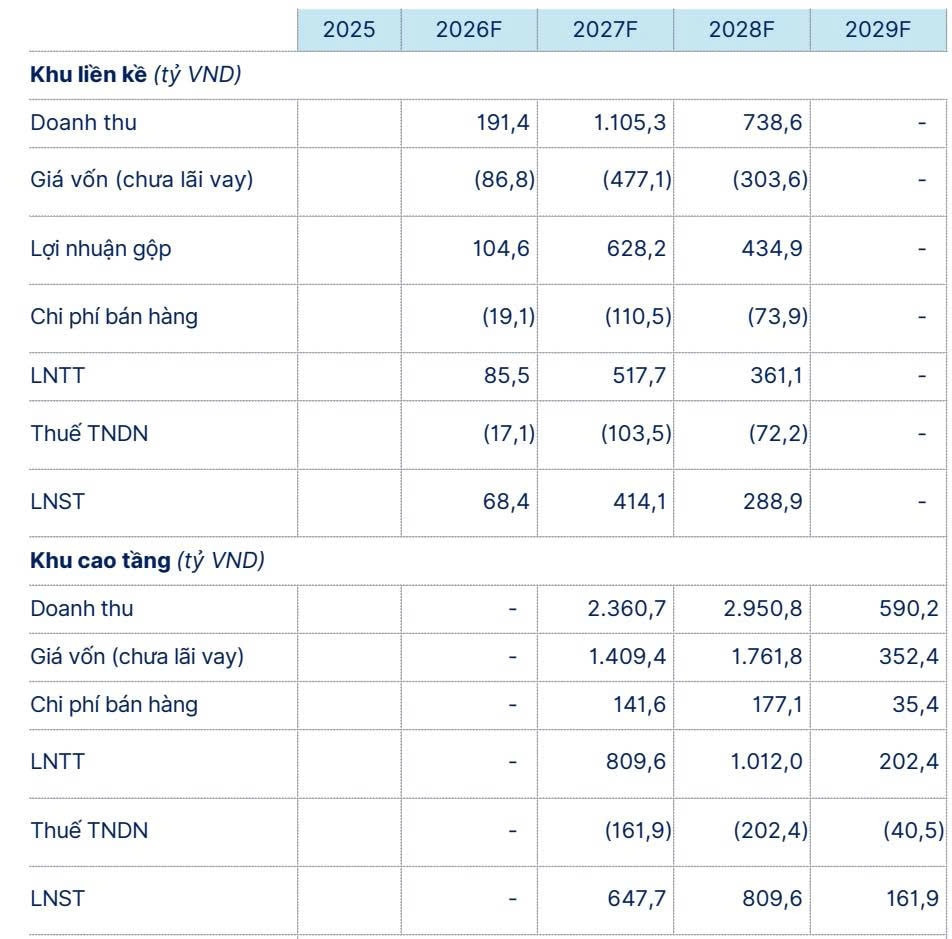Click Khu cao tầng revenue cell 2.950,8

coord(762,609)
